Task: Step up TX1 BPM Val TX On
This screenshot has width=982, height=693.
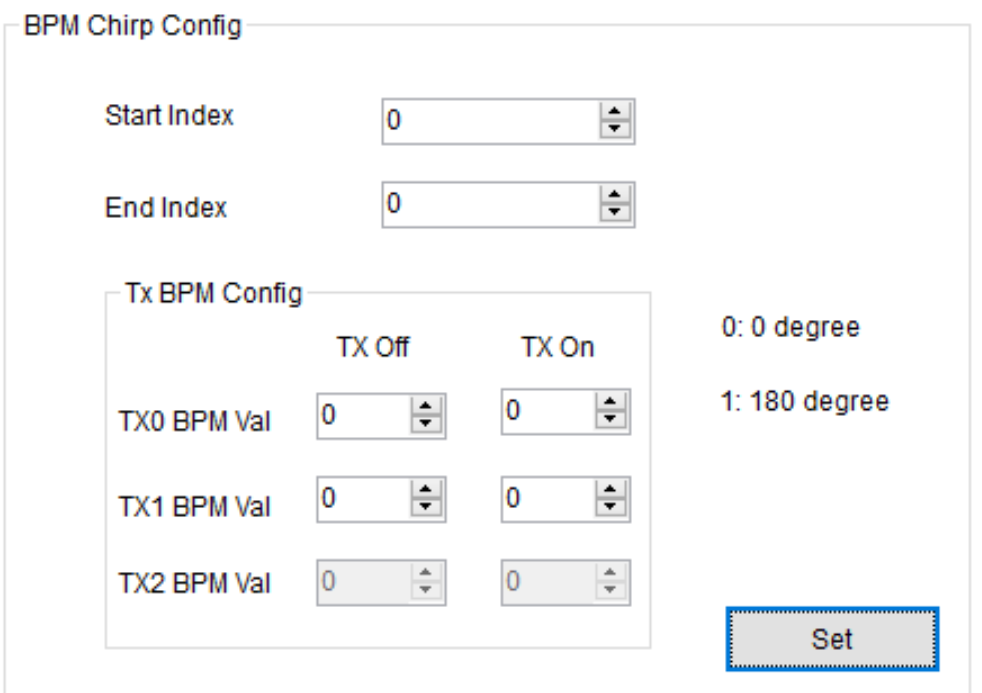Action: click(608, 488)
